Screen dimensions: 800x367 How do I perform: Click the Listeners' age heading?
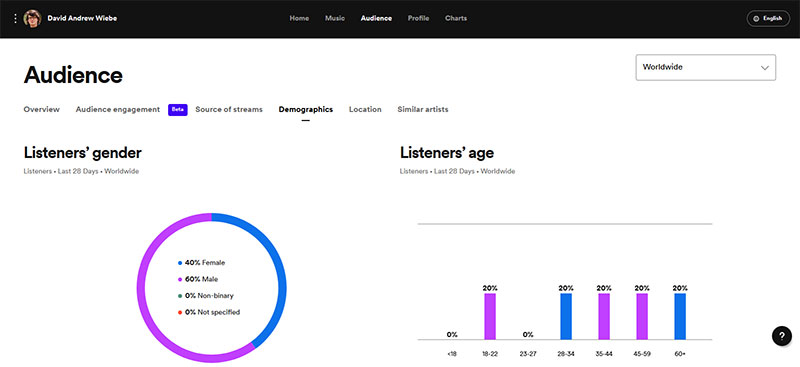pyautogui.click(x=447, y=153)
